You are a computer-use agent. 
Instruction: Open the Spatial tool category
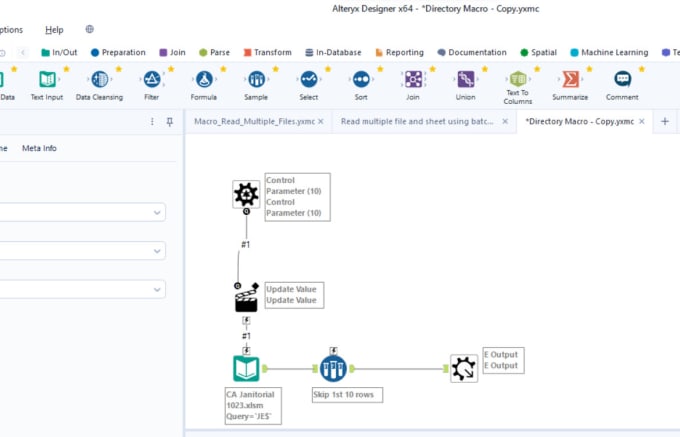538,52
